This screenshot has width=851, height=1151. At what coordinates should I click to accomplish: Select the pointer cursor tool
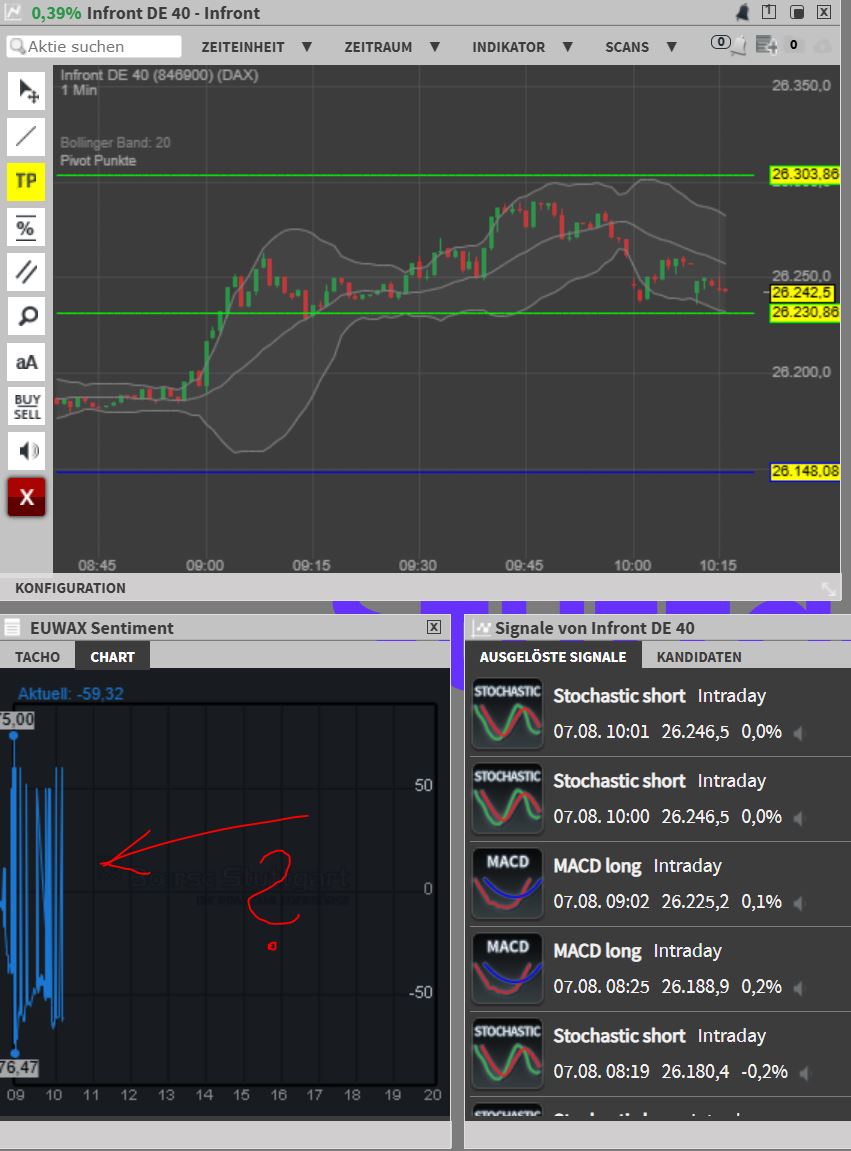pos(26,91)
